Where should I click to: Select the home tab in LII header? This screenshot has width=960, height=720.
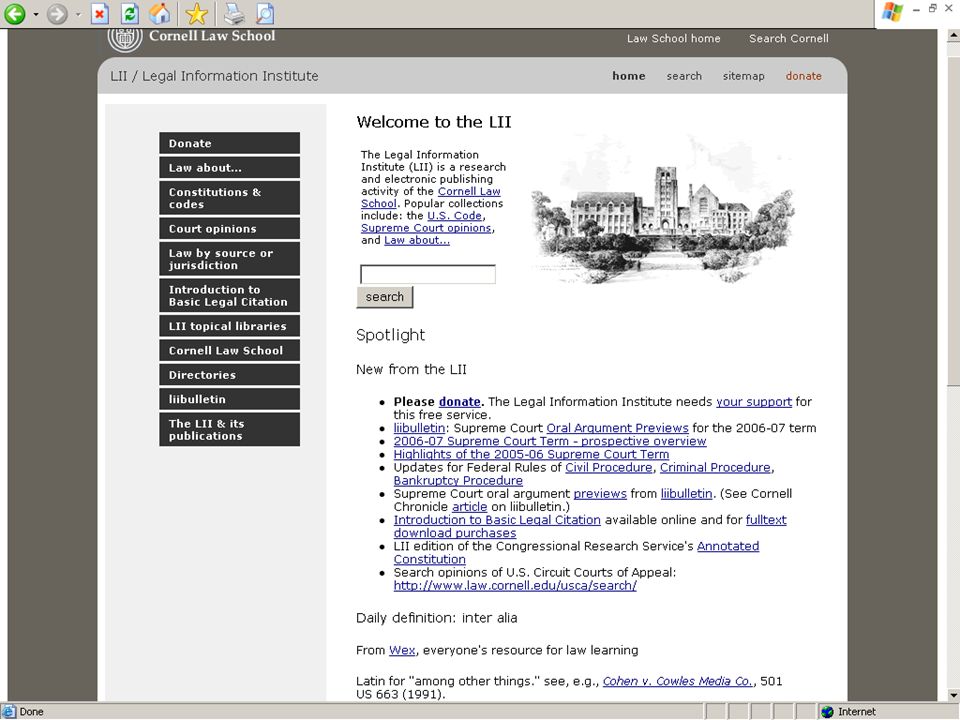[x=629, y=76]
